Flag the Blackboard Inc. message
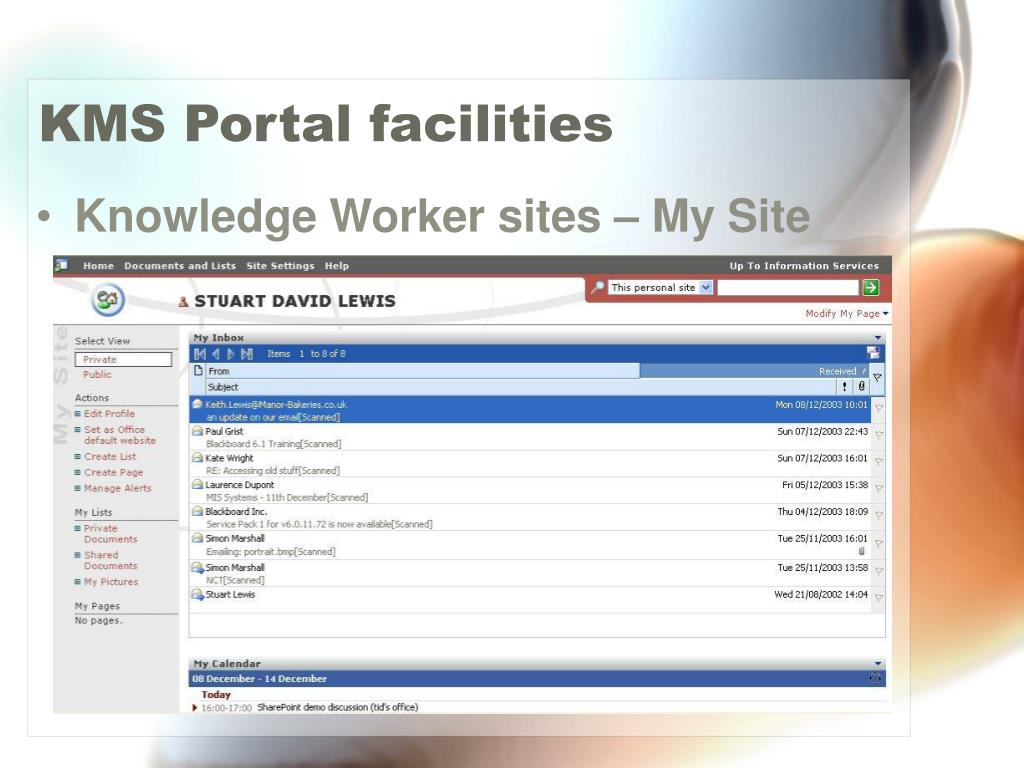This screenshot has height=768, width=1024. pos(879,515)
